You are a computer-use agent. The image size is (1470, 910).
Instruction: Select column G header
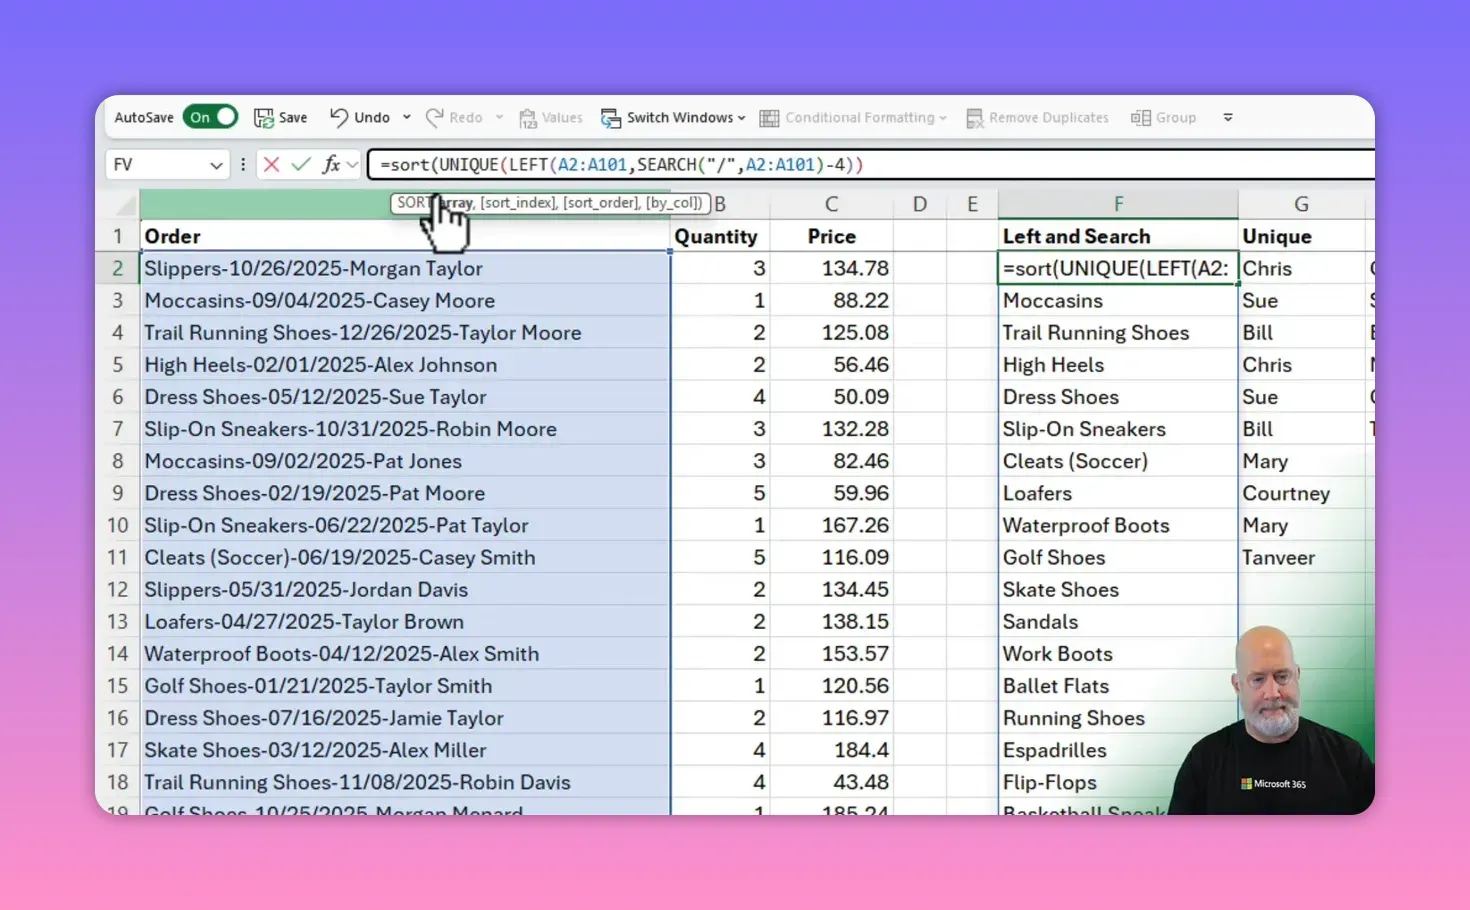pyautogui.click(x=1300, y=203)
